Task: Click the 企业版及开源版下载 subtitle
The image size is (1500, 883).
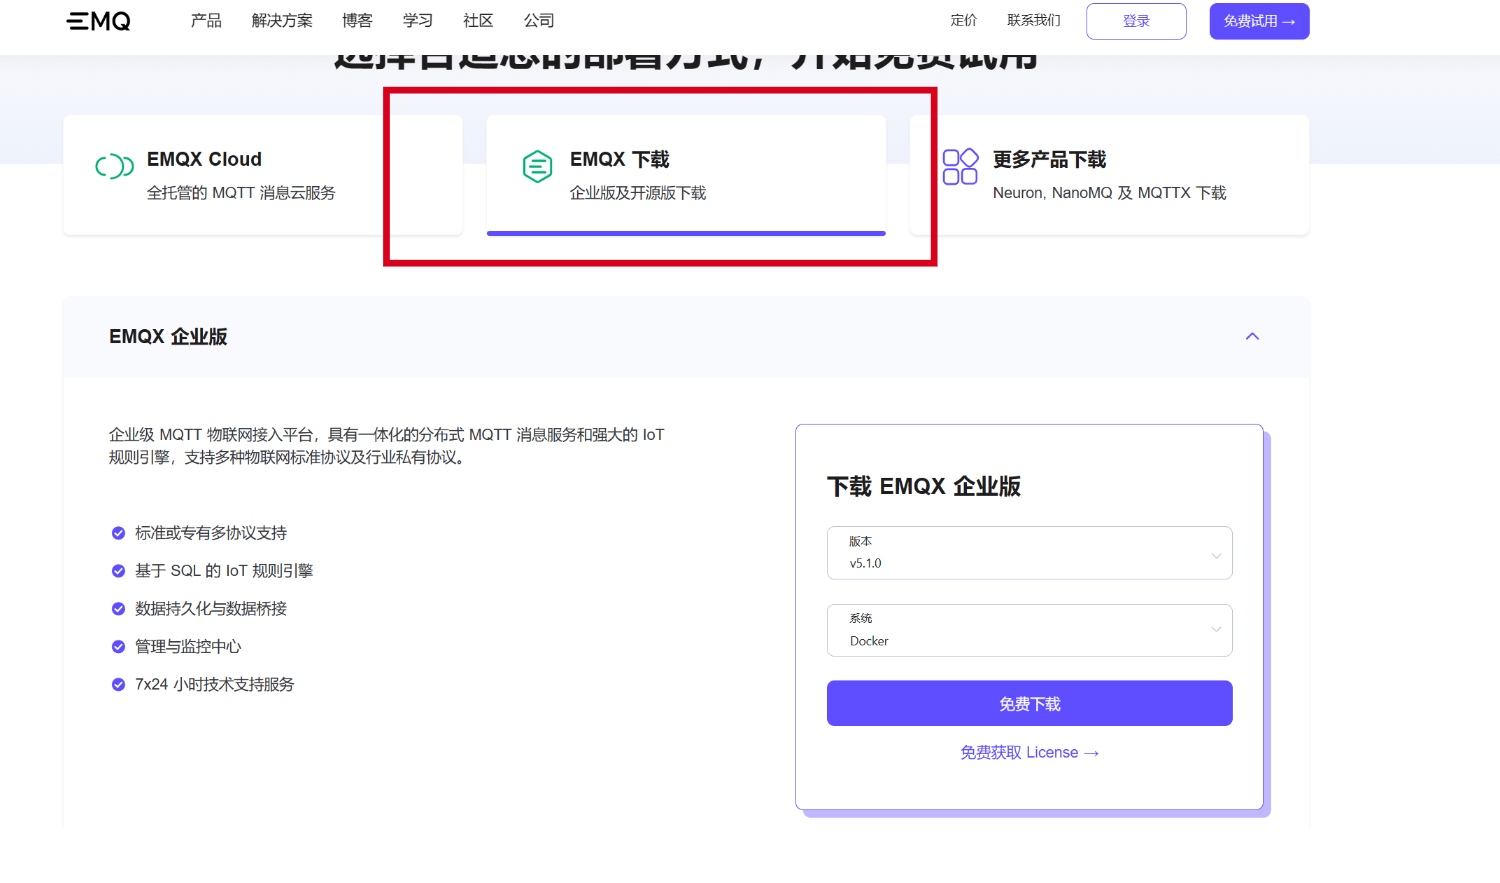Action: coord(638,193)
